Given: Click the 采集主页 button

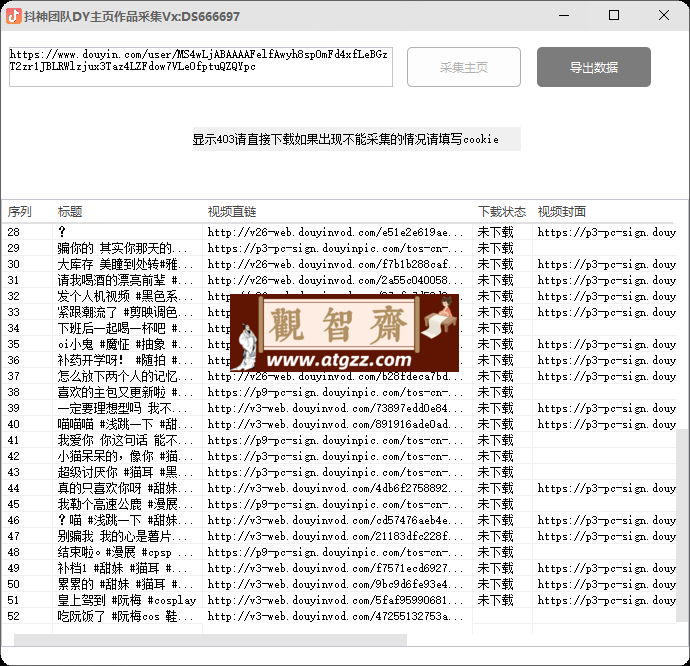Looking at the screenshot, I should pyautogui.click(x=464, y=67).
